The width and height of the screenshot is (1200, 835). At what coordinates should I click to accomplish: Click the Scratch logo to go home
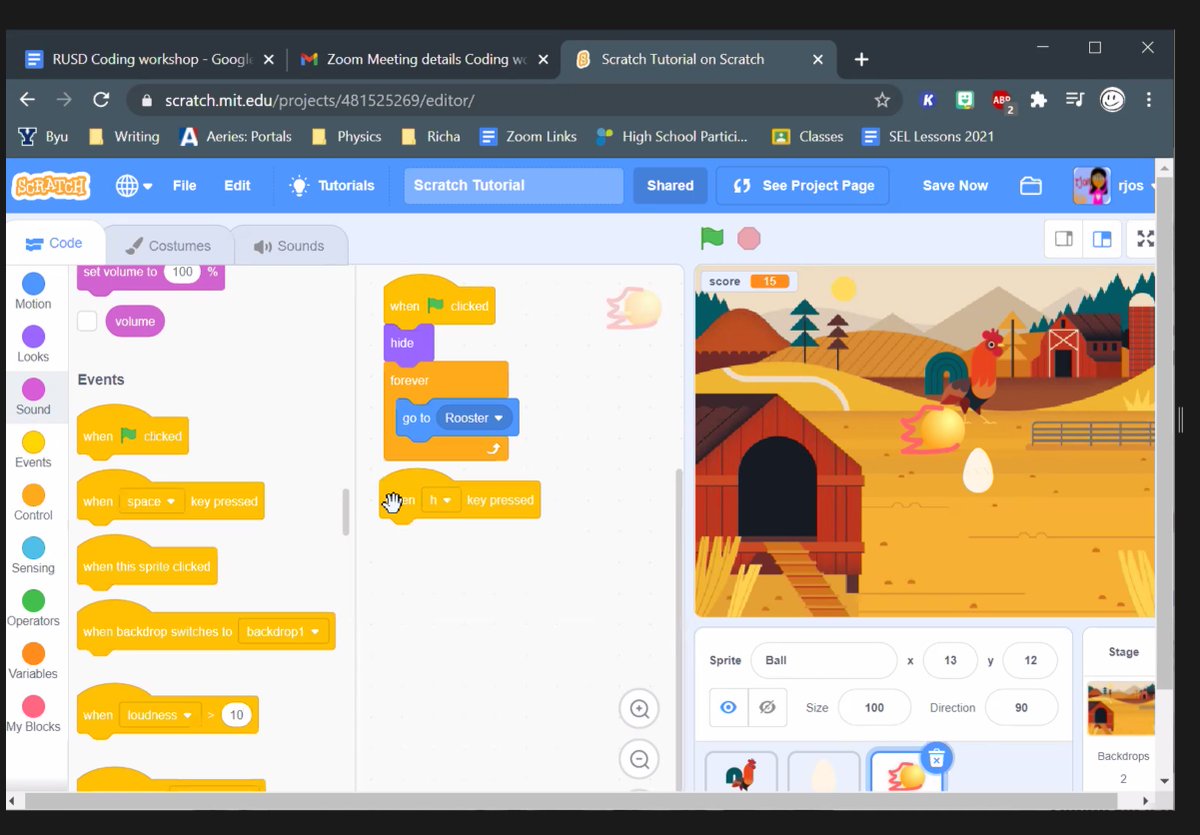point(50,185)
